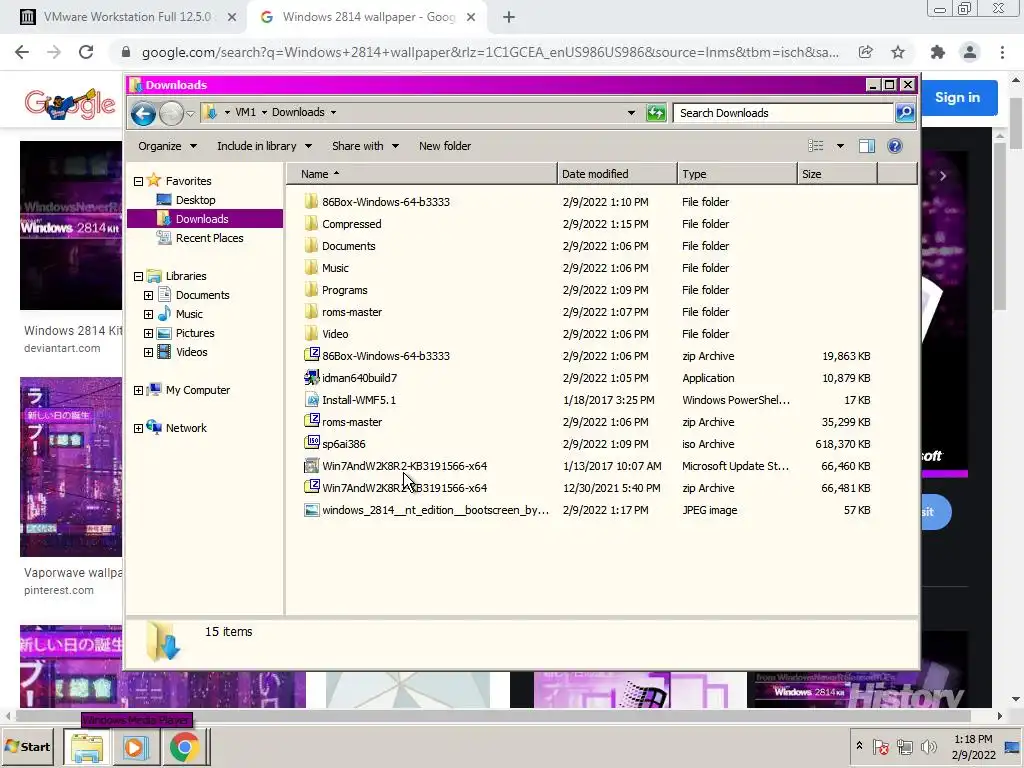Sort by the Size column header
This screenshot has height=768, width=1024.
point(837,174)
